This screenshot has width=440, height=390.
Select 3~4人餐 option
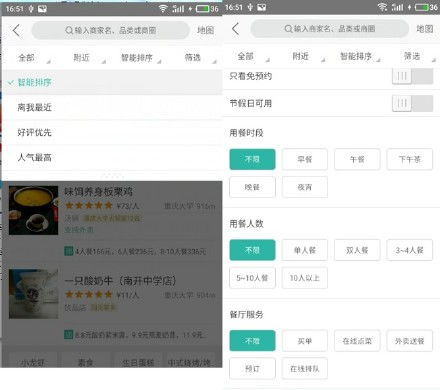tap(410, 250)
